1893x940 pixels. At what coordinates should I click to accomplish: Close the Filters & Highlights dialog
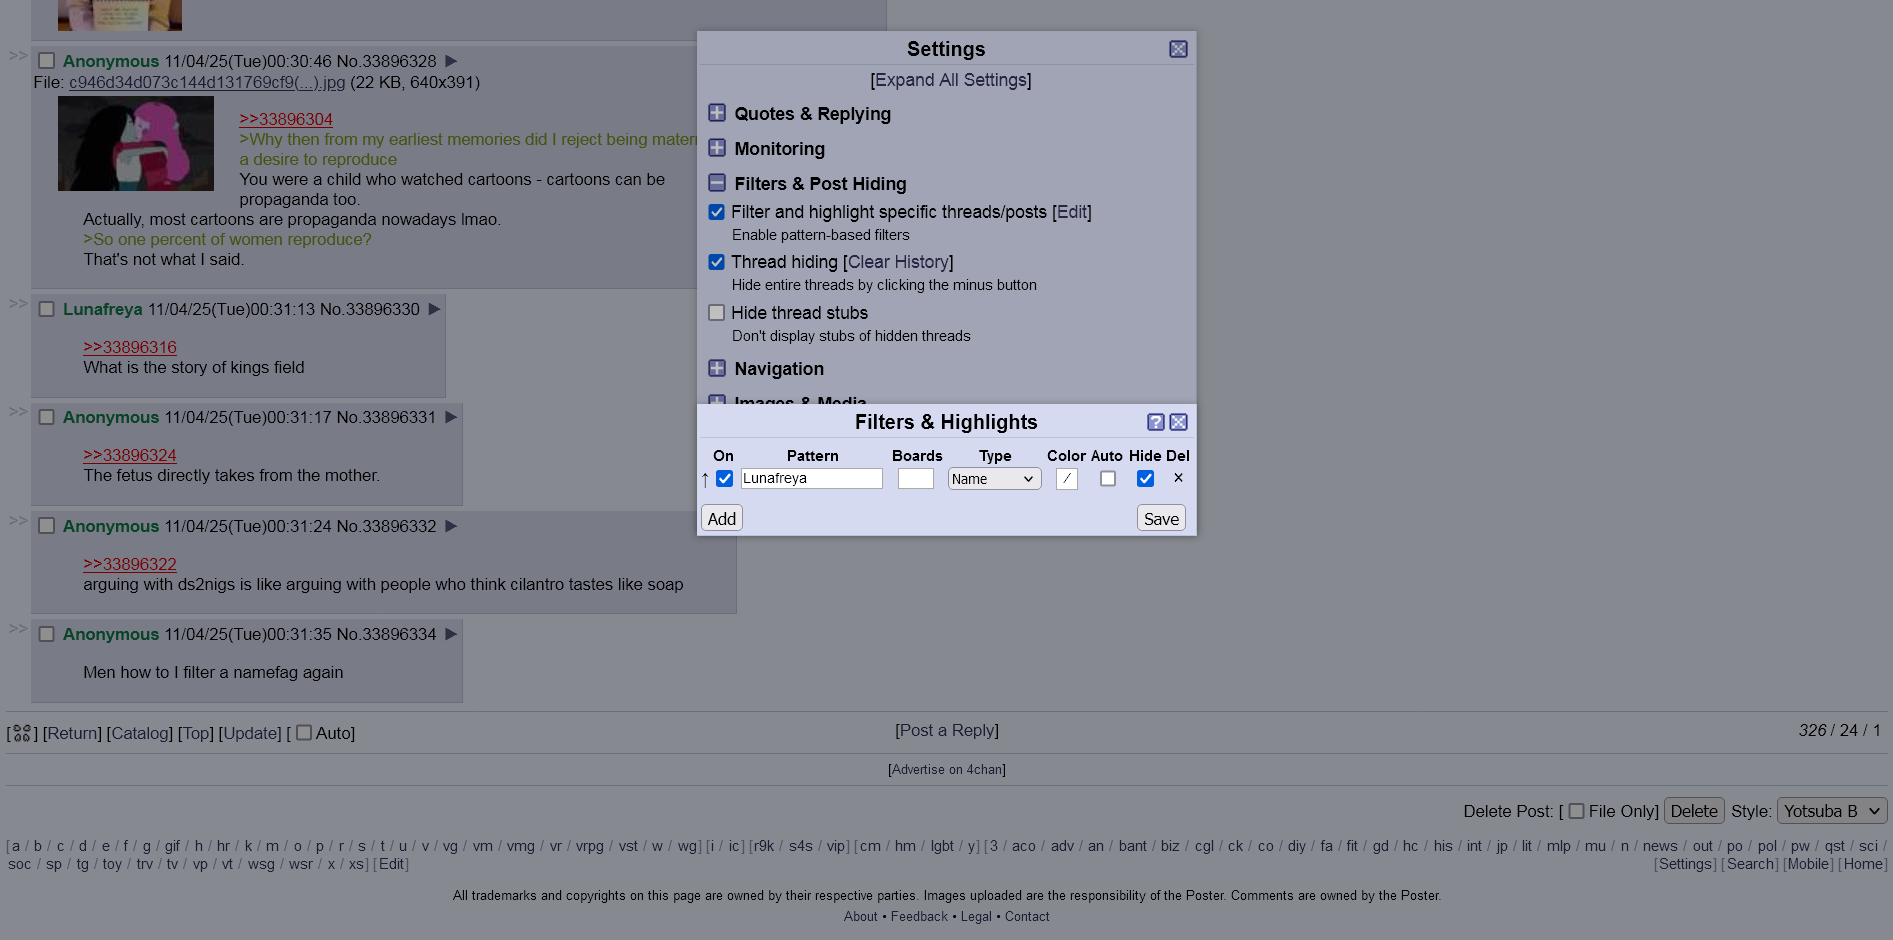pyautogui.click(x=1179, y=422)
